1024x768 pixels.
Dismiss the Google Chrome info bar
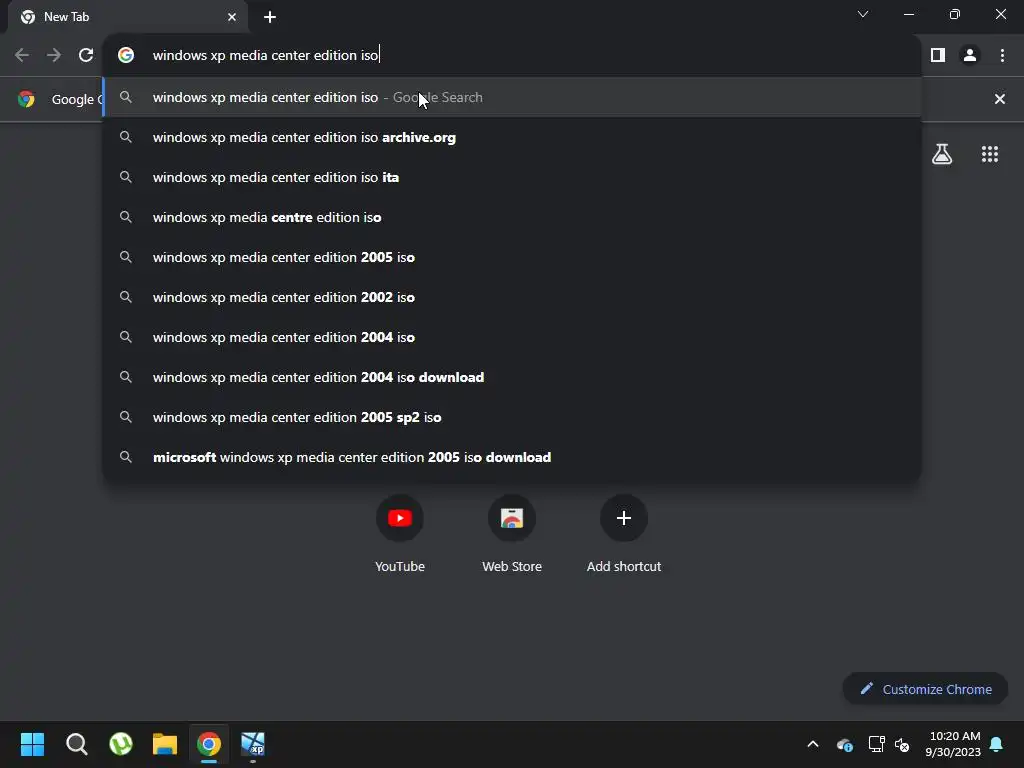(999, 99)
